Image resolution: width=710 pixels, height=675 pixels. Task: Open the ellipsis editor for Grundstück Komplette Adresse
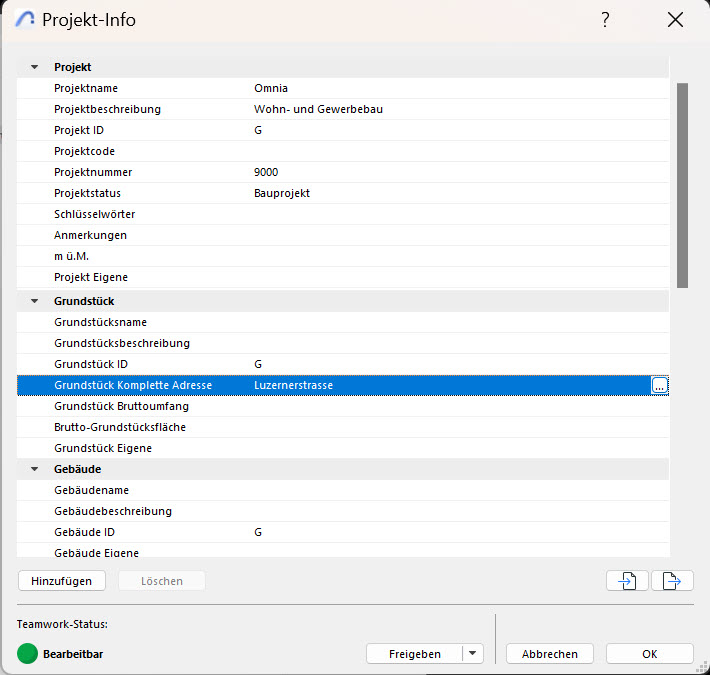[x=659, y=385]
